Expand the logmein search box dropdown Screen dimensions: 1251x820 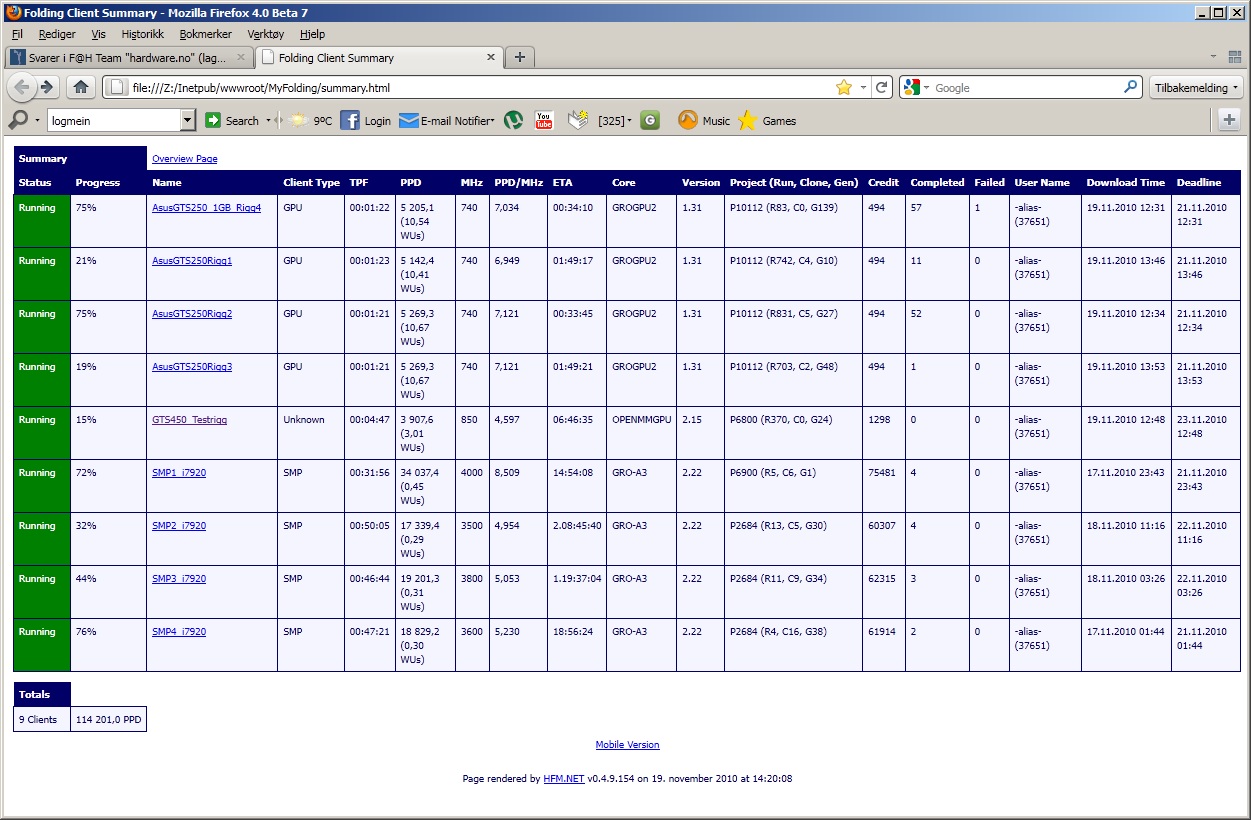[188, 120]
